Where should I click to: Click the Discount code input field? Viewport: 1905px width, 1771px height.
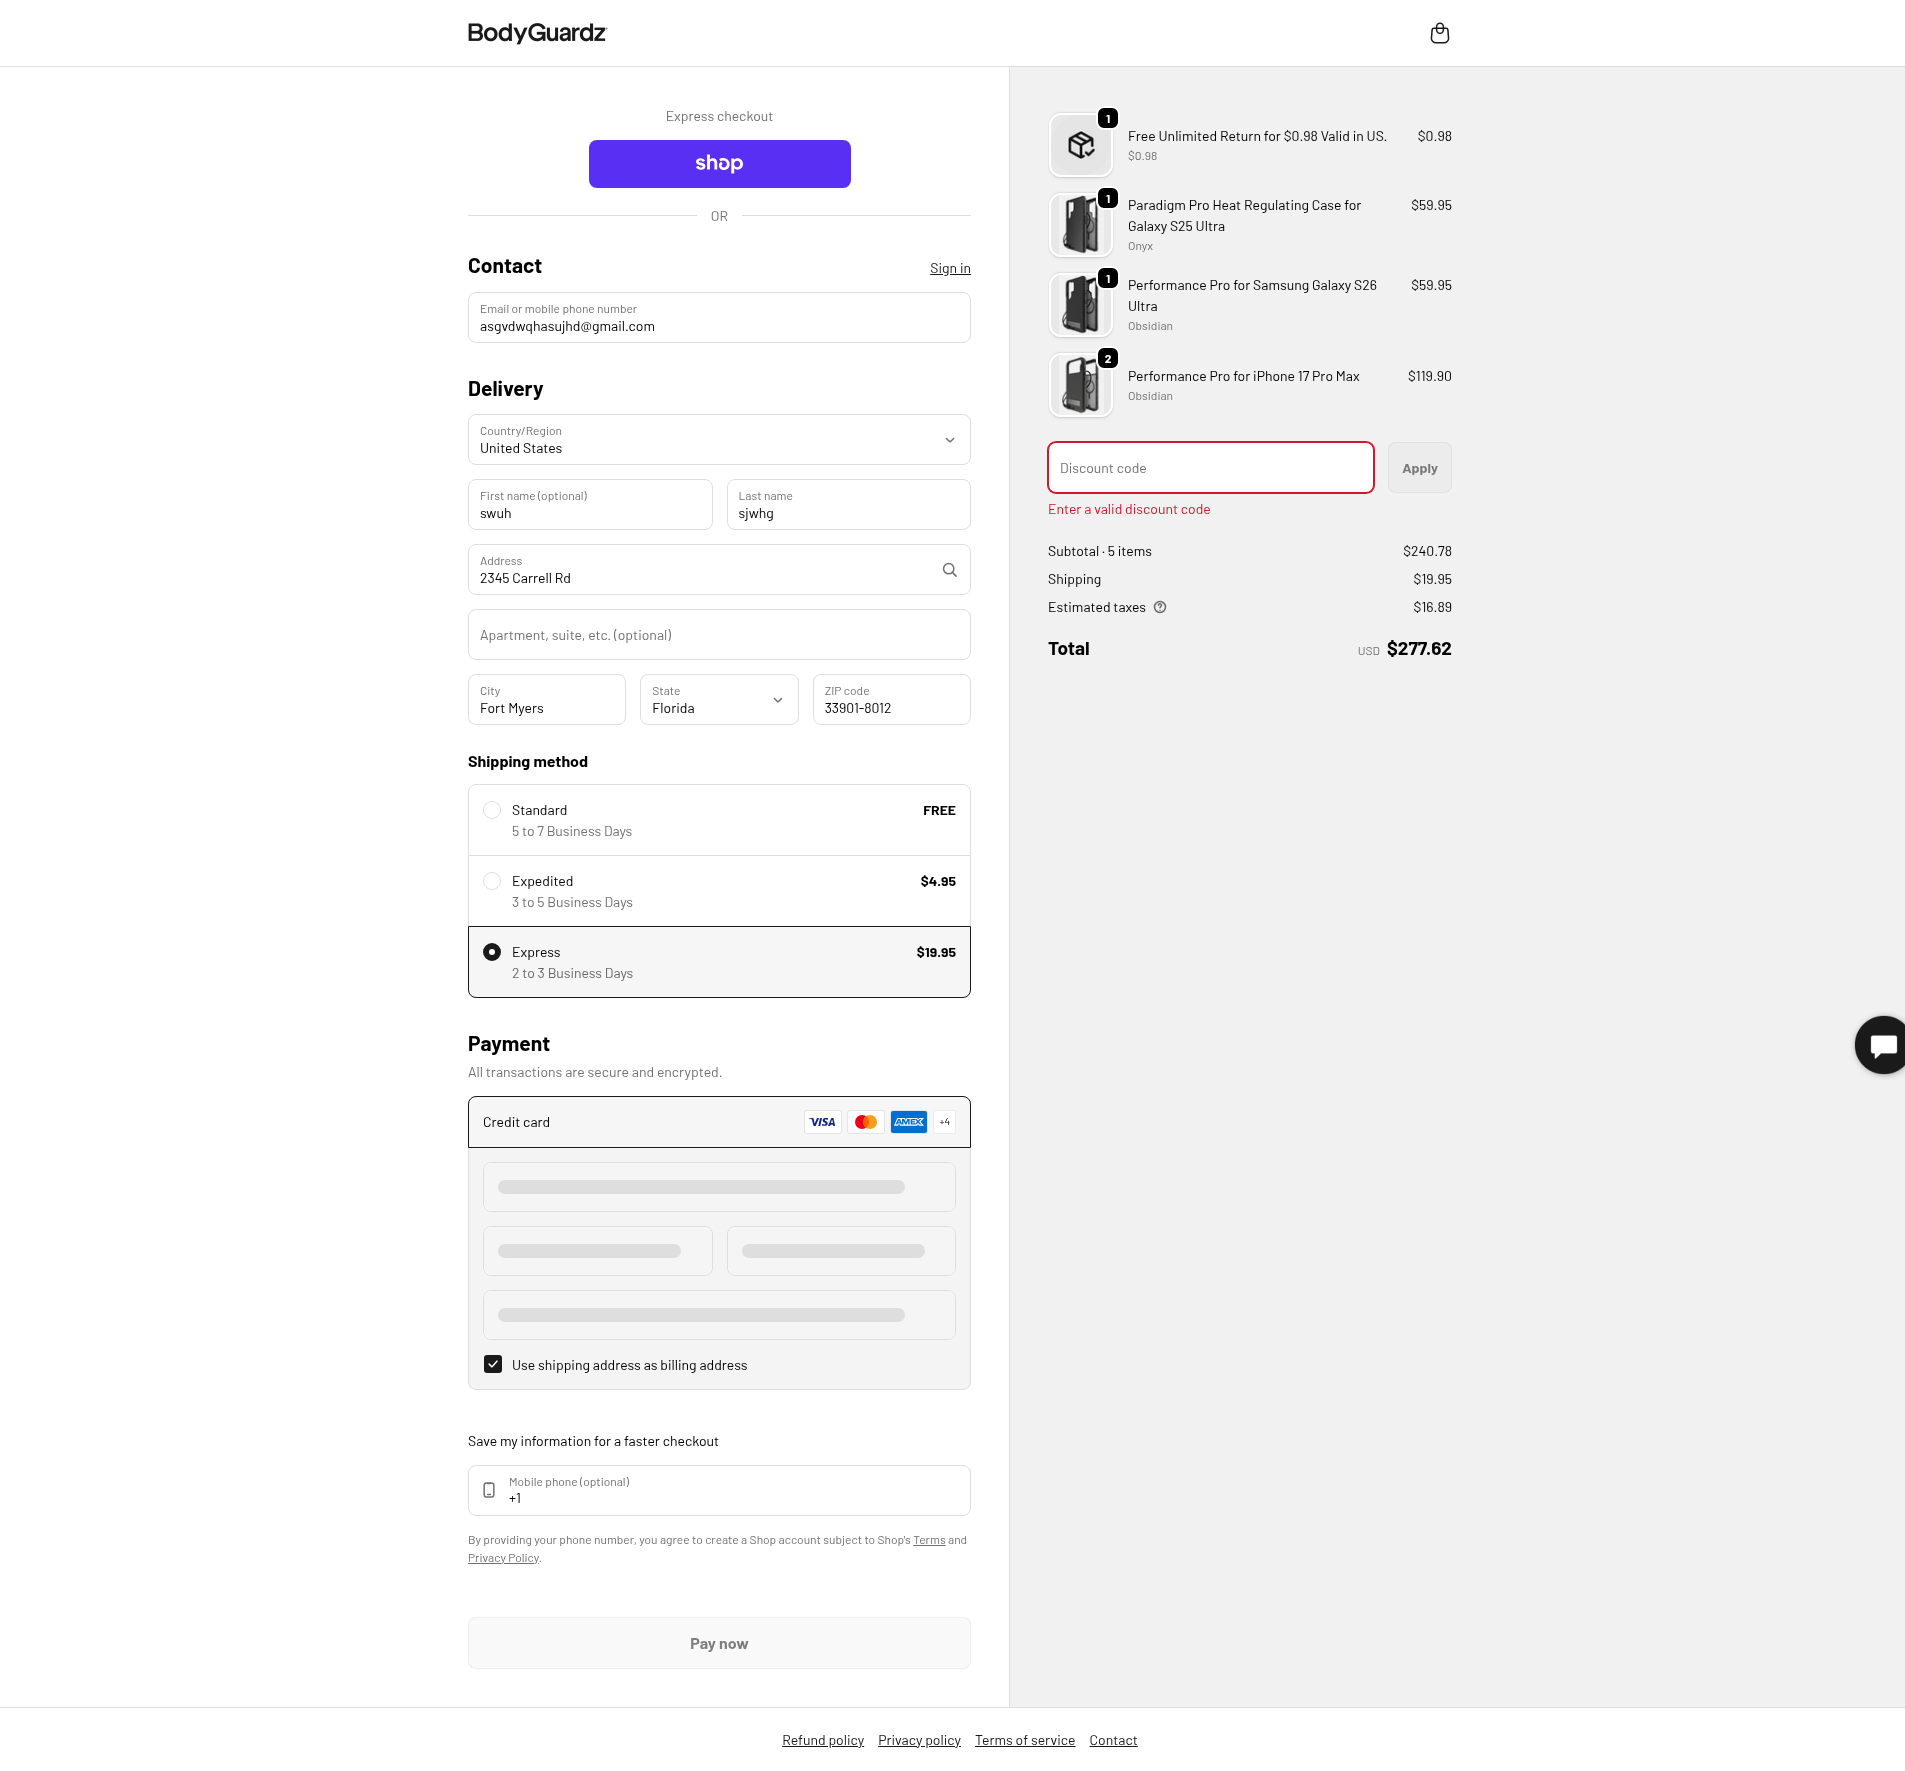(1209, 467)
